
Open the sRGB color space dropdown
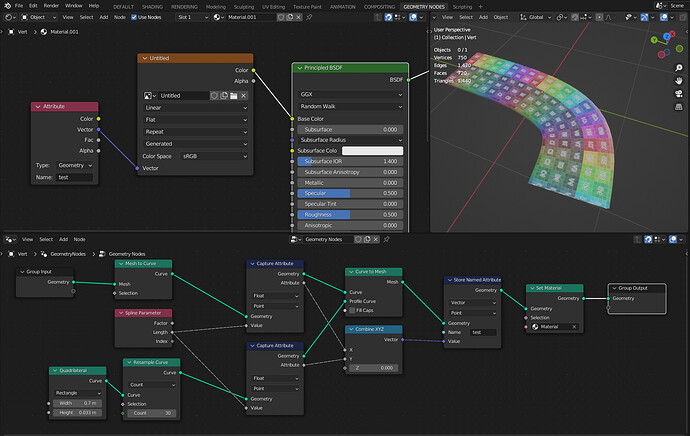(214, 156)
